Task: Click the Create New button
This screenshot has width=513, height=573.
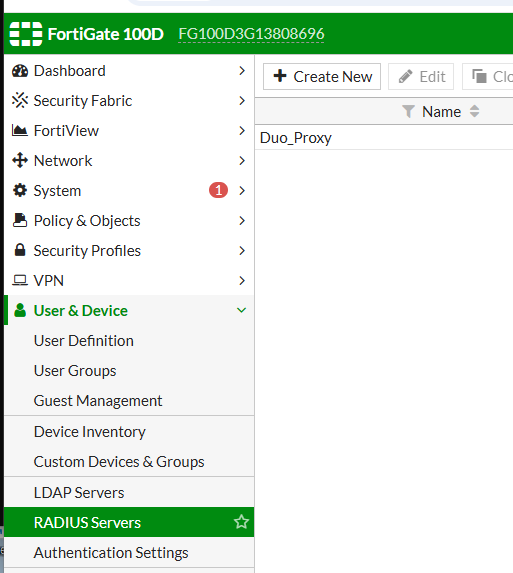Action: pos(322,76)
